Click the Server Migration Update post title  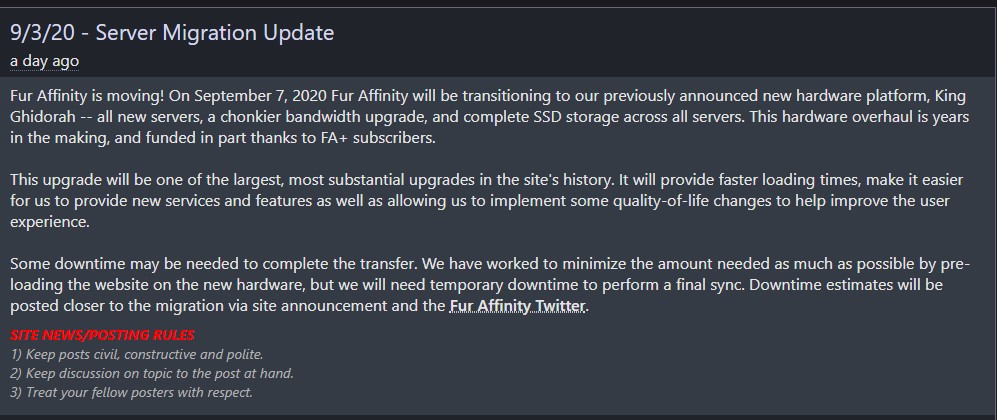[x=172, y=33]
